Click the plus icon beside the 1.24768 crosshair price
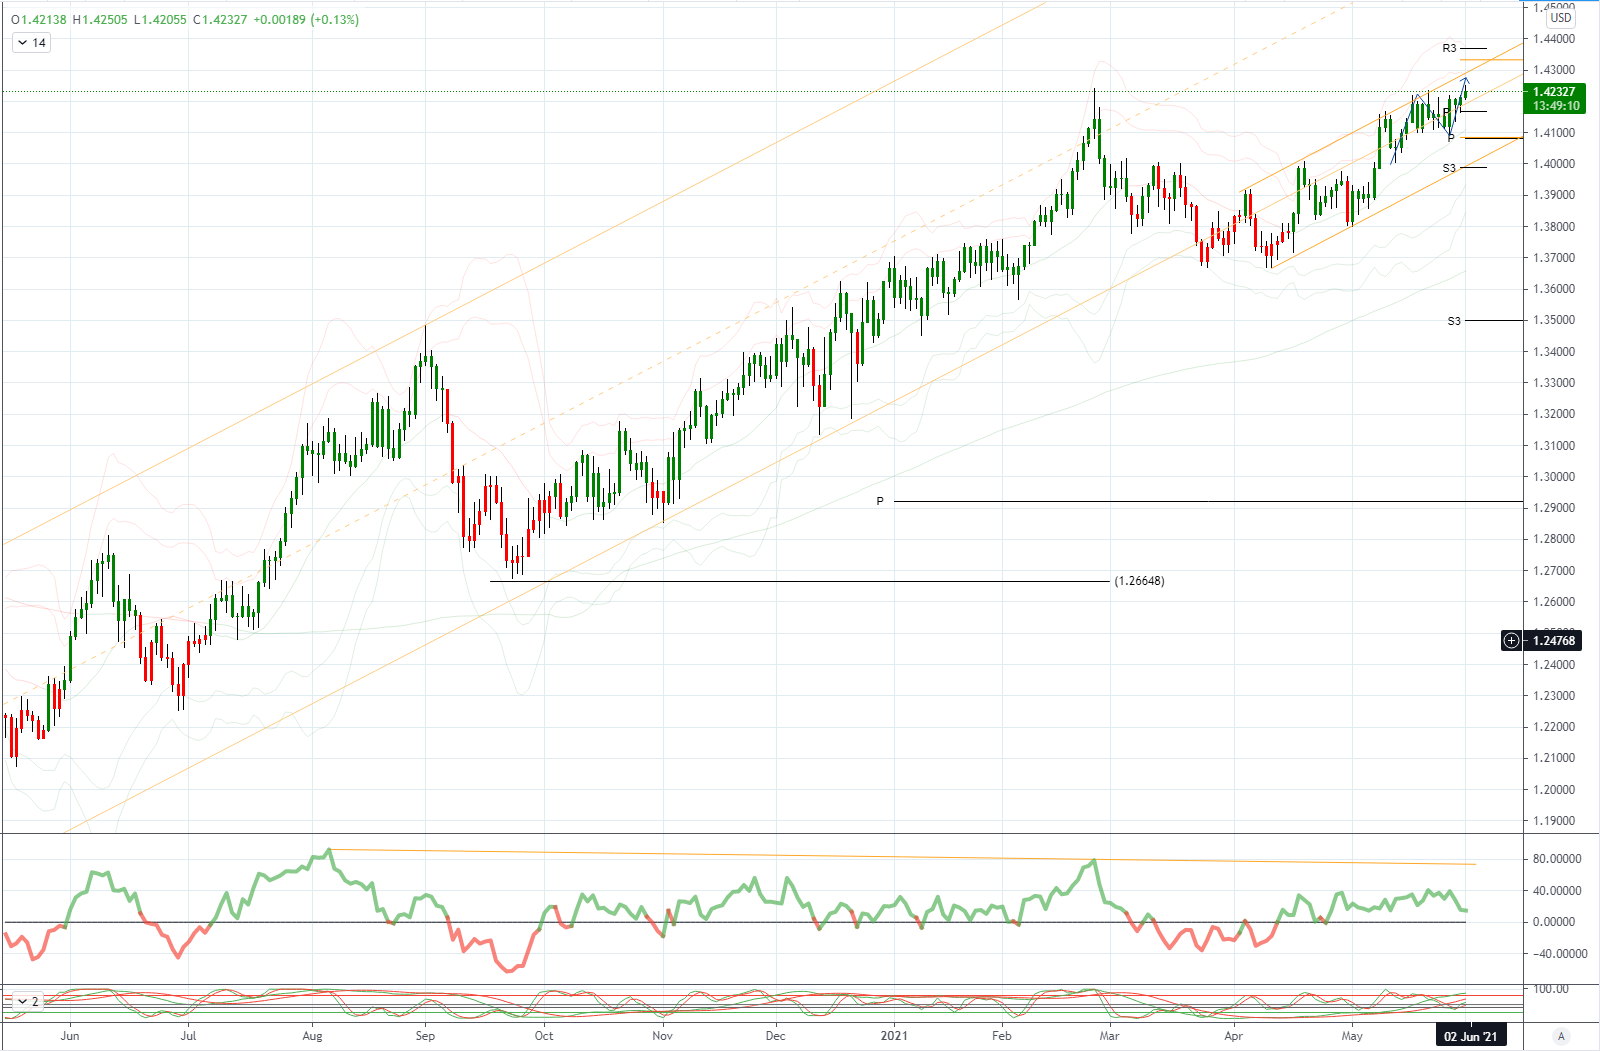The image size is (1600, 1051). point(1511,641)
